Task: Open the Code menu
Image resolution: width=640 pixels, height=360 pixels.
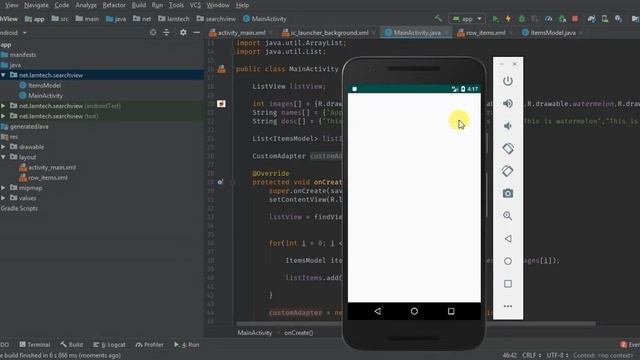Action: tap(62, 5)
